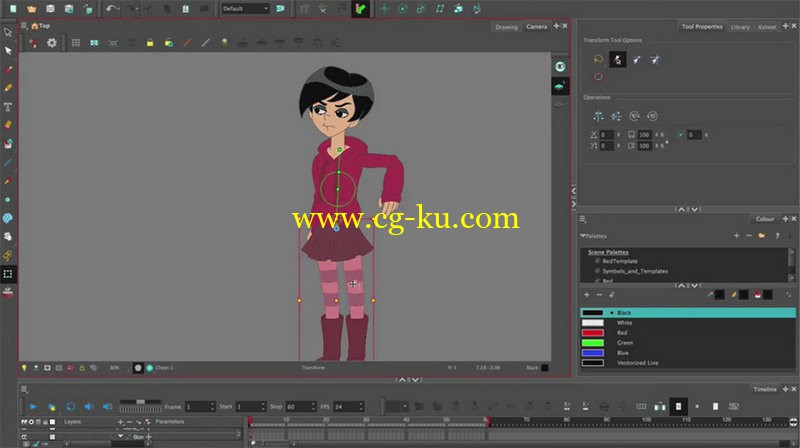Select the Transform tool arrow

8,32
